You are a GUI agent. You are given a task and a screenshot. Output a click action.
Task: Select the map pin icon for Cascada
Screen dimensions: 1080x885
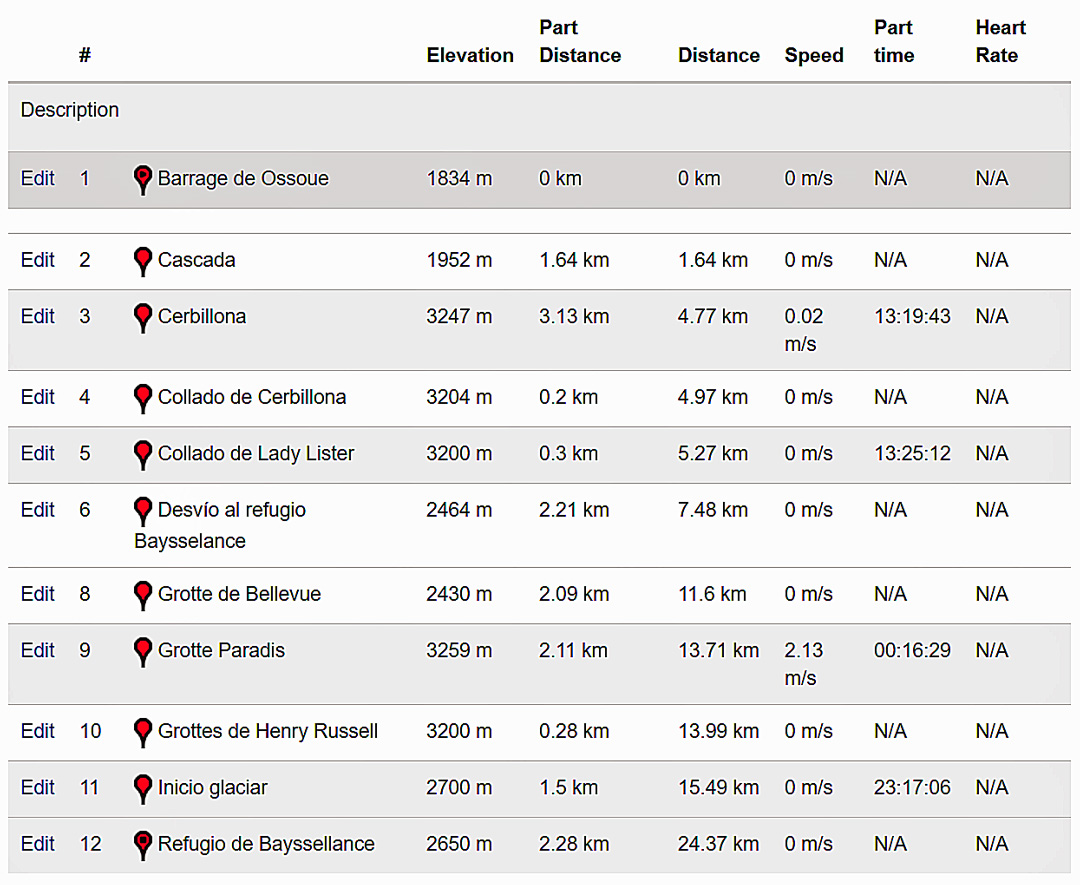click(143, 262)
